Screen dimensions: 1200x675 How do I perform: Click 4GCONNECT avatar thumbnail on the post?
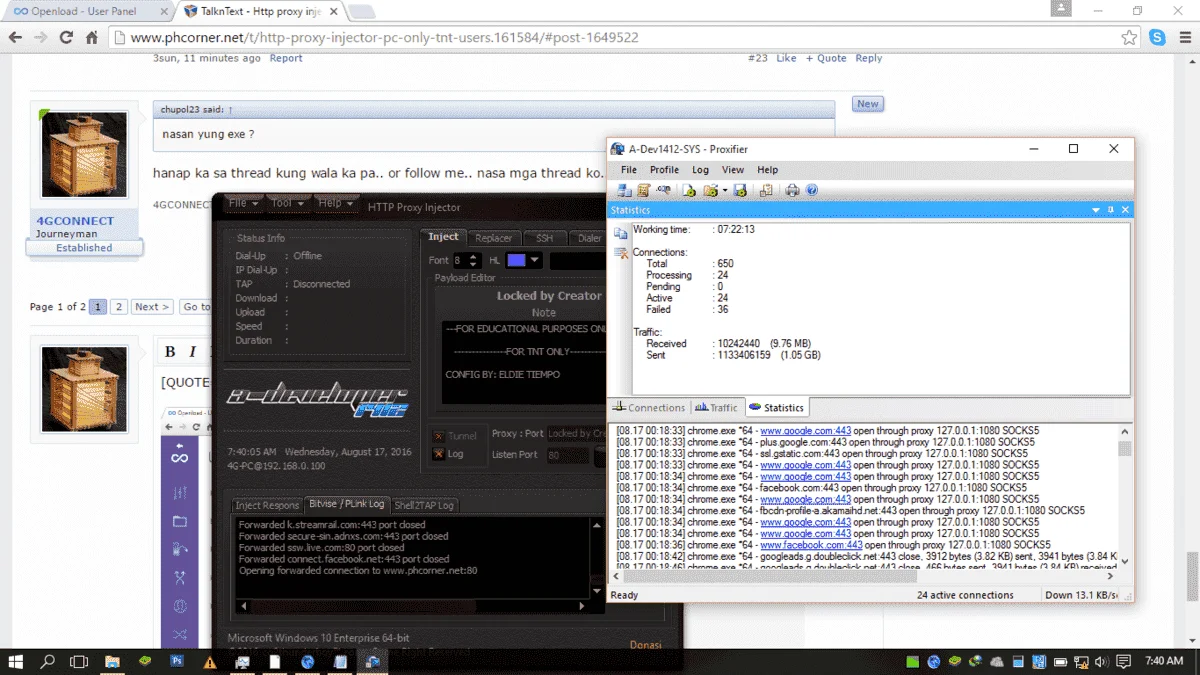(x=84, y=154)
